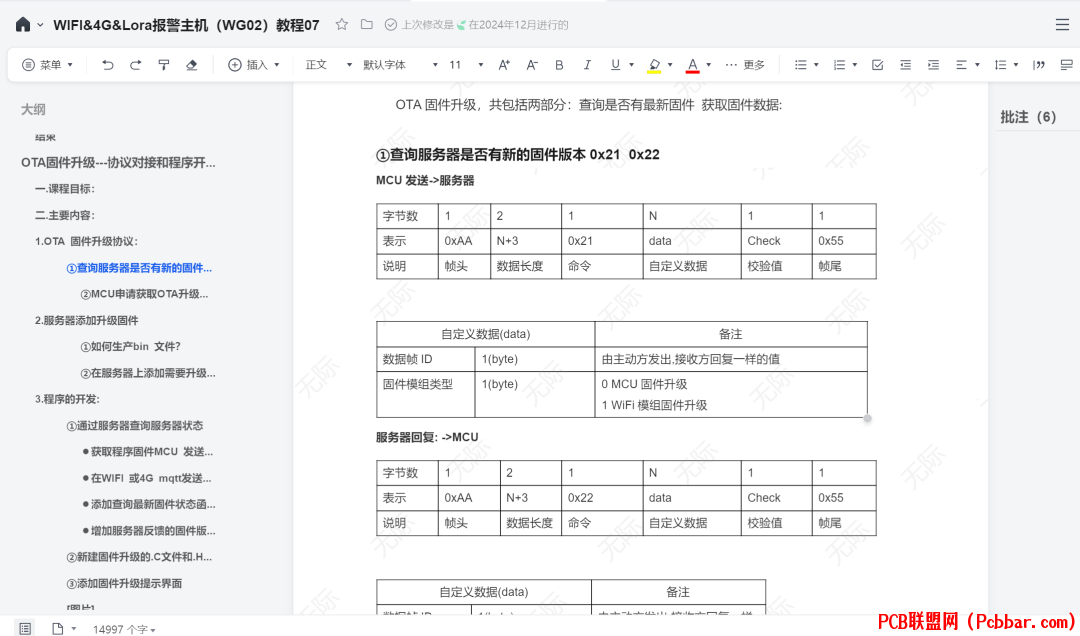
Task: Insert a checkbox task list
Action: pos(878,65)
